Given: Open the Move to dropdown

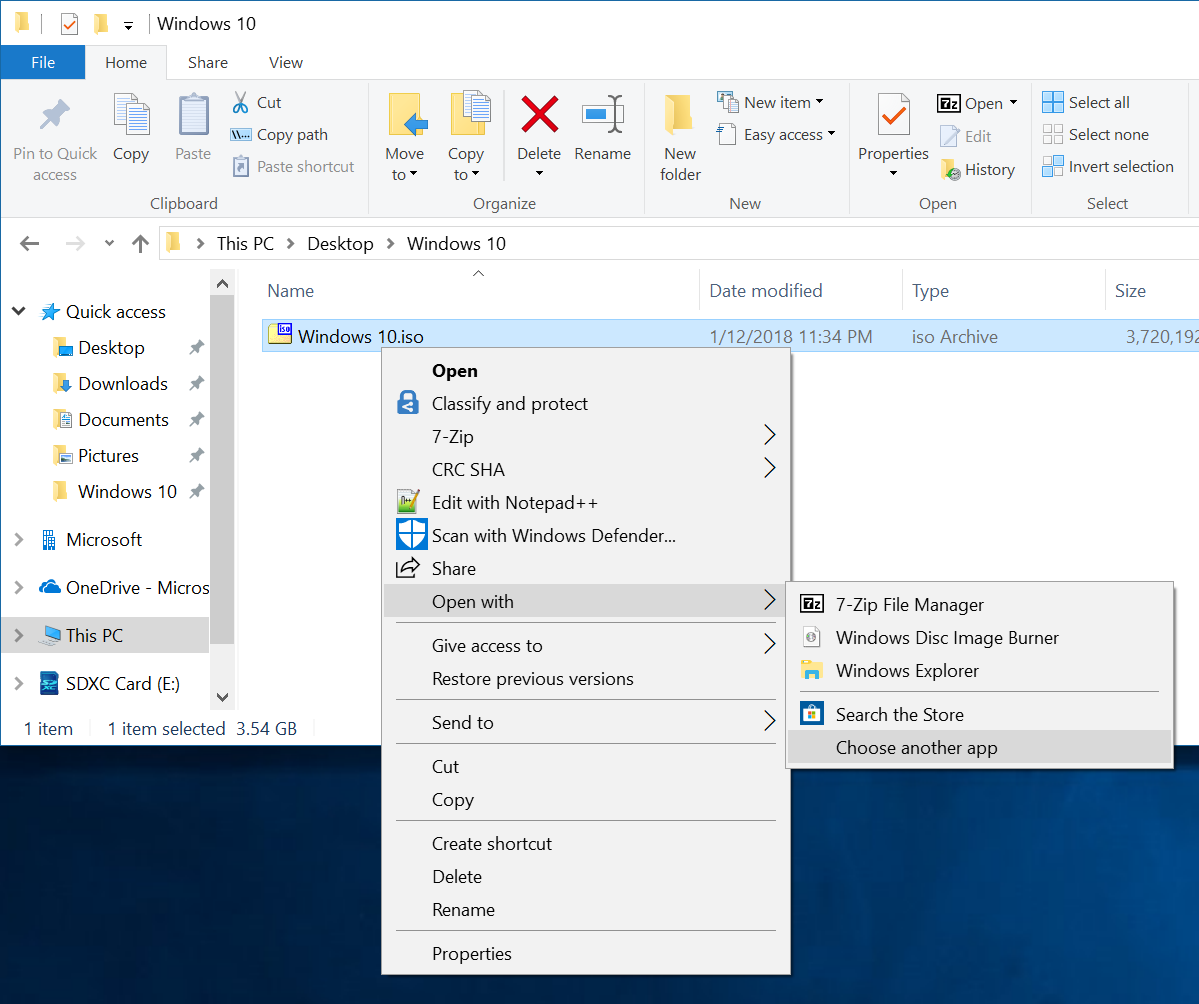Looking at the screenshot, I should [405, 164].
